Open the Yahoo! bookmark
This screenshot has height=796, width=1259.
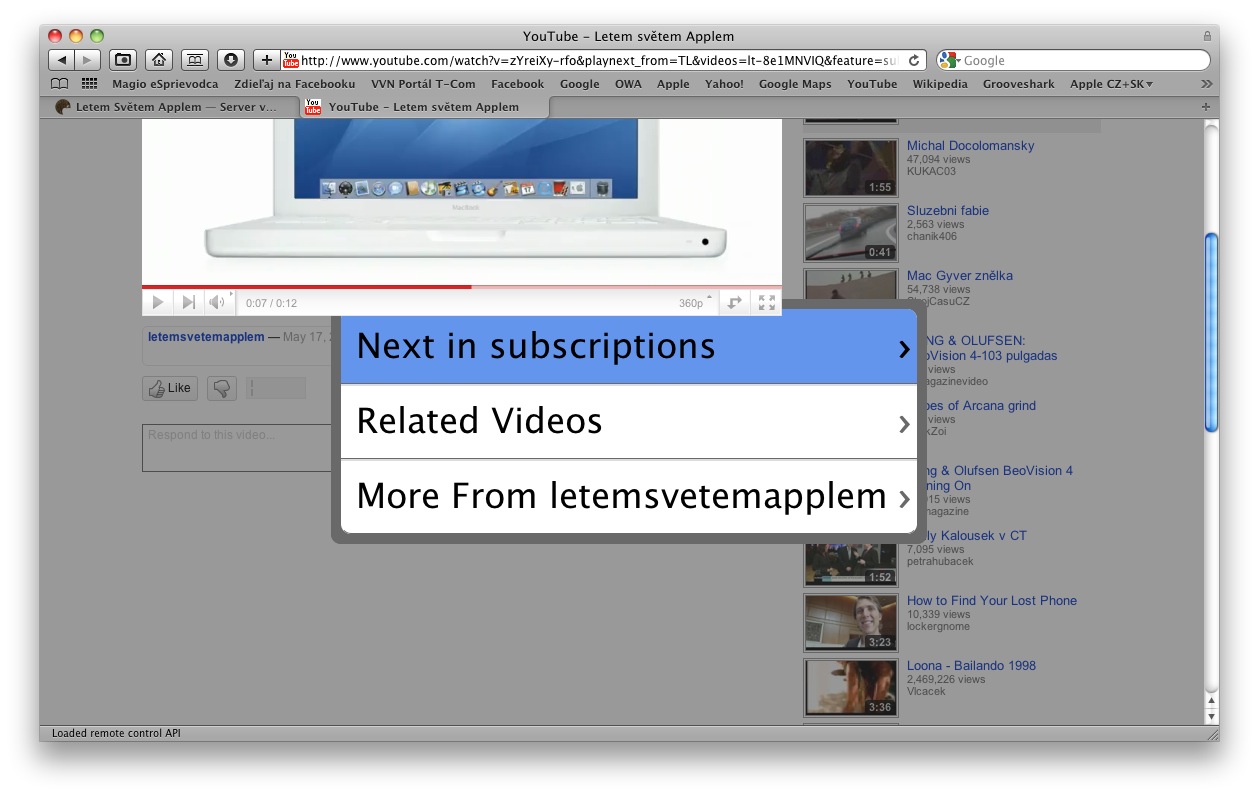point(724,84)
